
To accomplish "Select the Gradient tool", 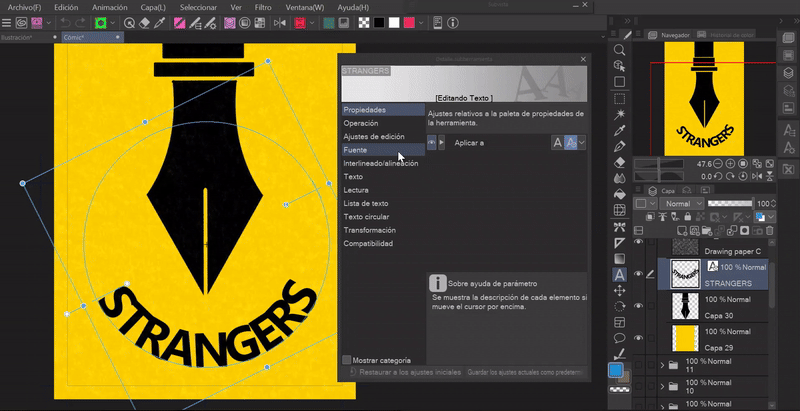I will point(619,259).
